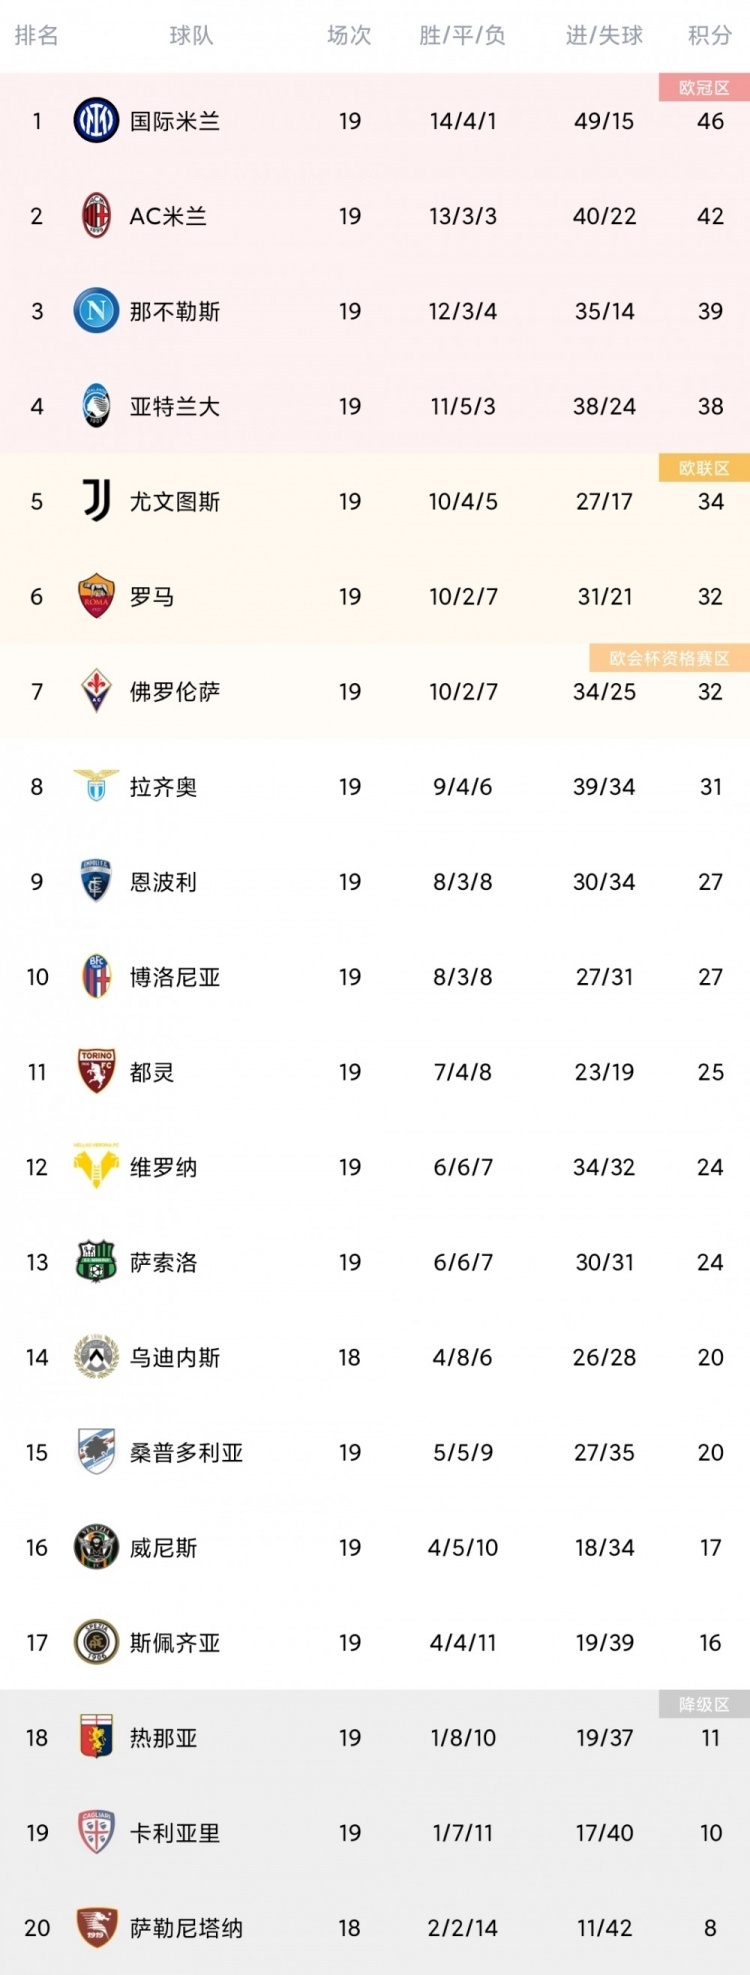Screen dimensions: 750x1975
Task: Click the 排名 column header
Action: click(x=37, y=36)
